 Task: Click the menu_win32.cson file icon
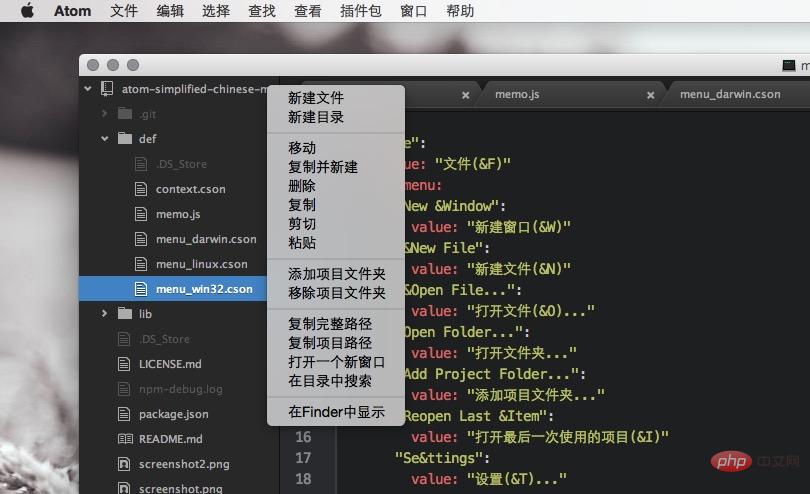coord(141,289)
